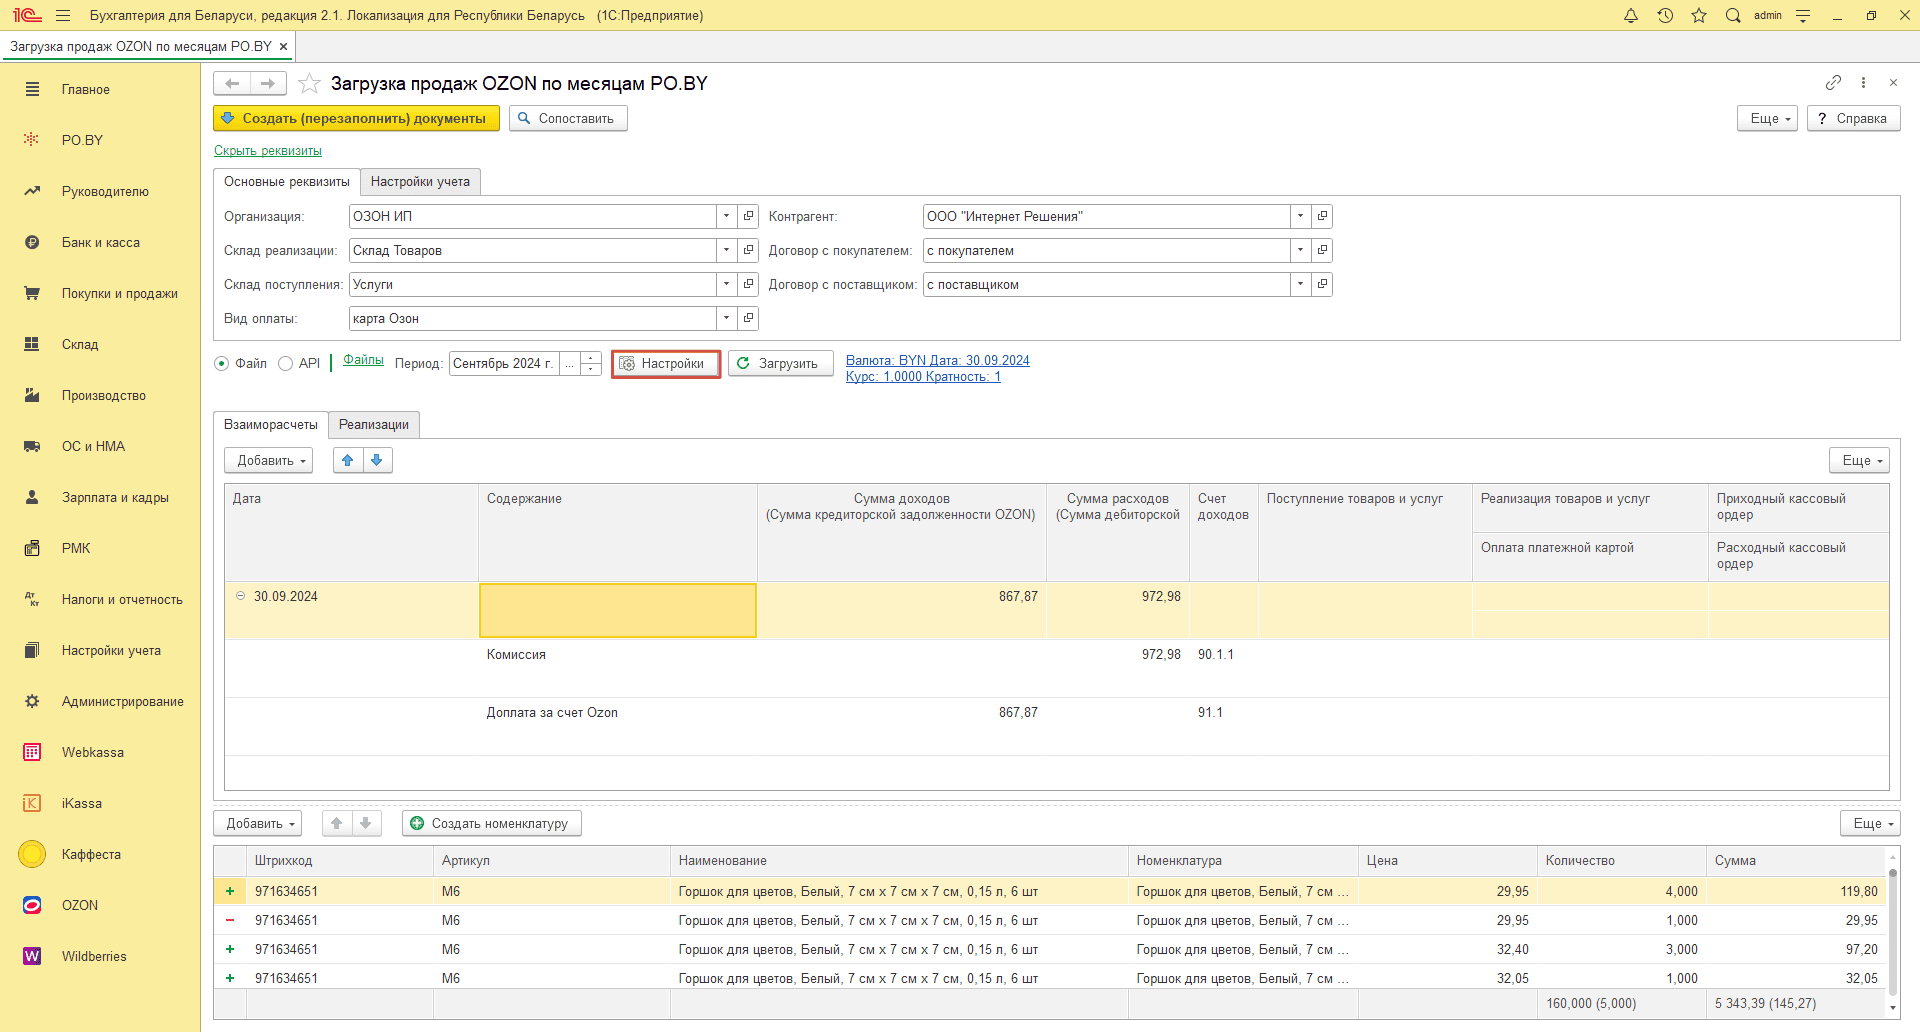Move Взаиморасчеты row down with blue arrow
Image resolution: width=1920 pixels, height=1032 pixels.
coord(377,460)
